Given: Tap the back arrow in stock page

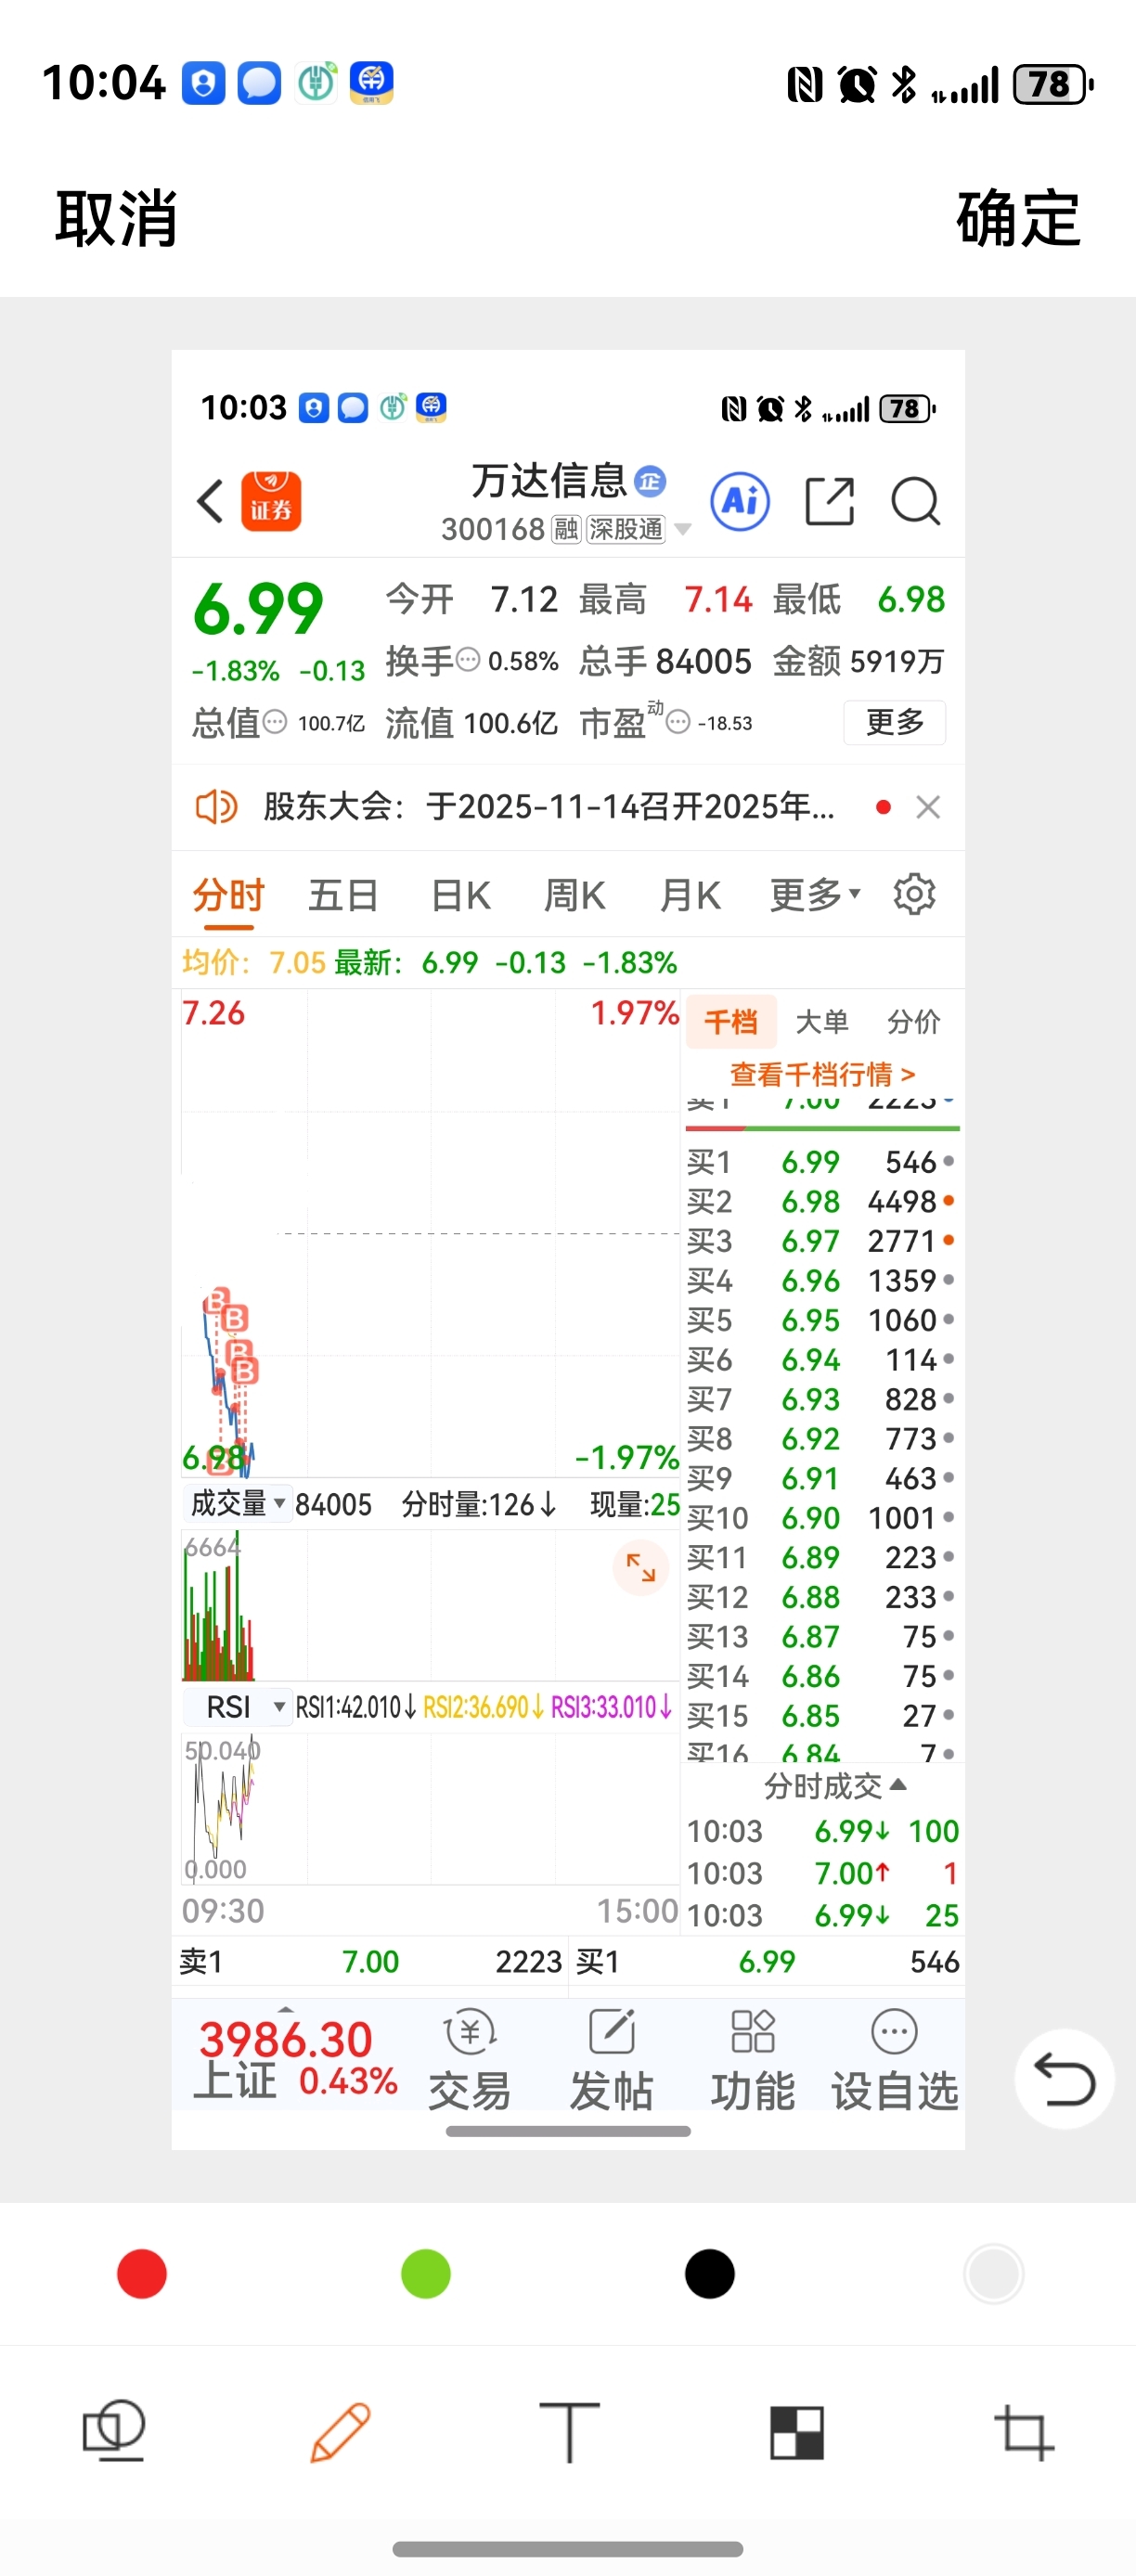Looking at the screenshot, I should click(x=210, y=501).
